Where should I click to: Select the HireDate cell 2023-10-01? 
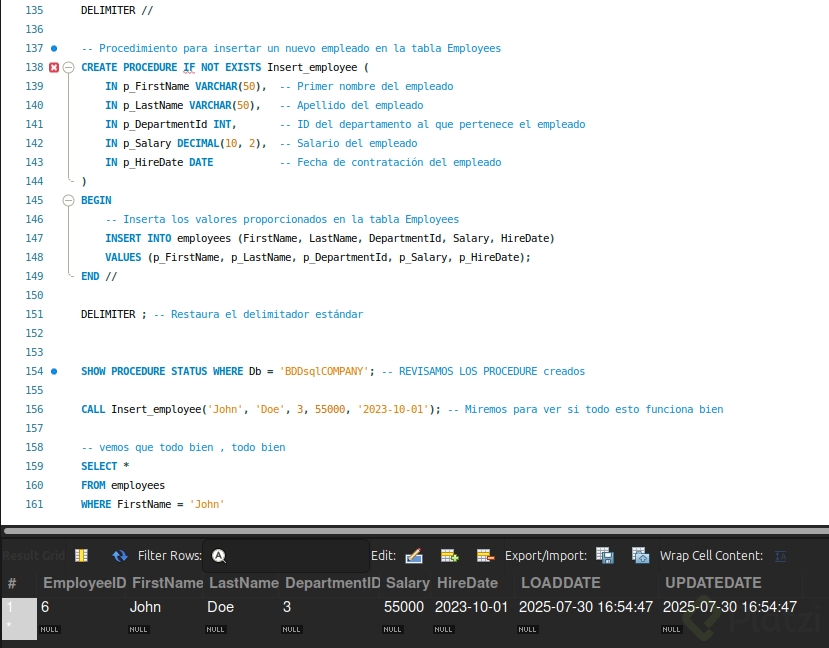pos(471,607)
